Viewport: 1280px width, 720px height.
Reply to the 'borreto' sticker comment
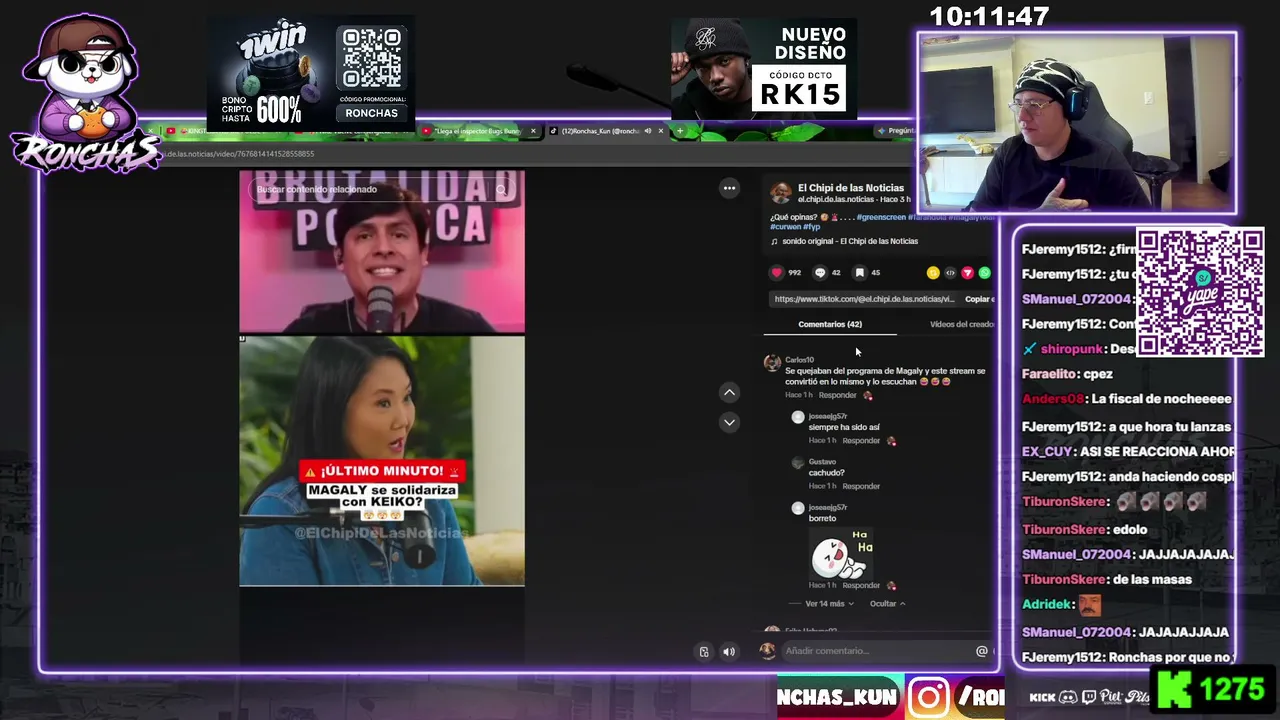coord(861,586)
